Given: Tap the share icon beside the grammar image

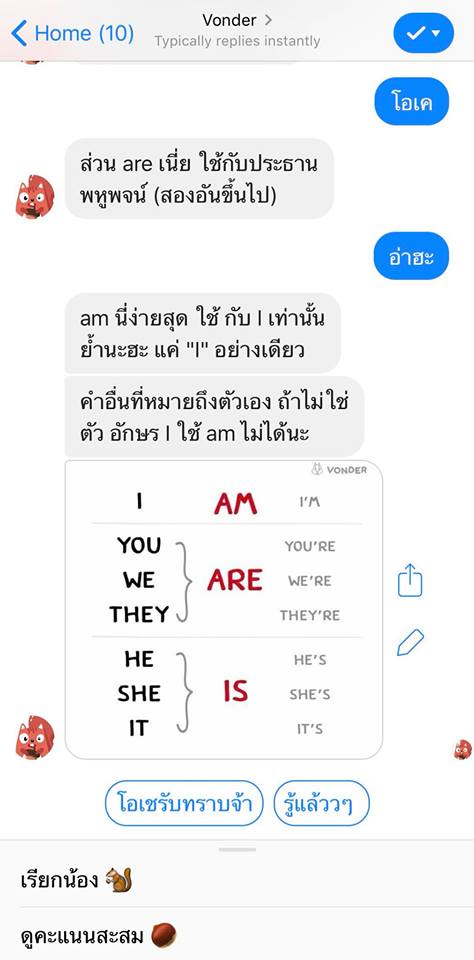Looking at the screenshot, I should pyautogui.click(x=410, y=580).
